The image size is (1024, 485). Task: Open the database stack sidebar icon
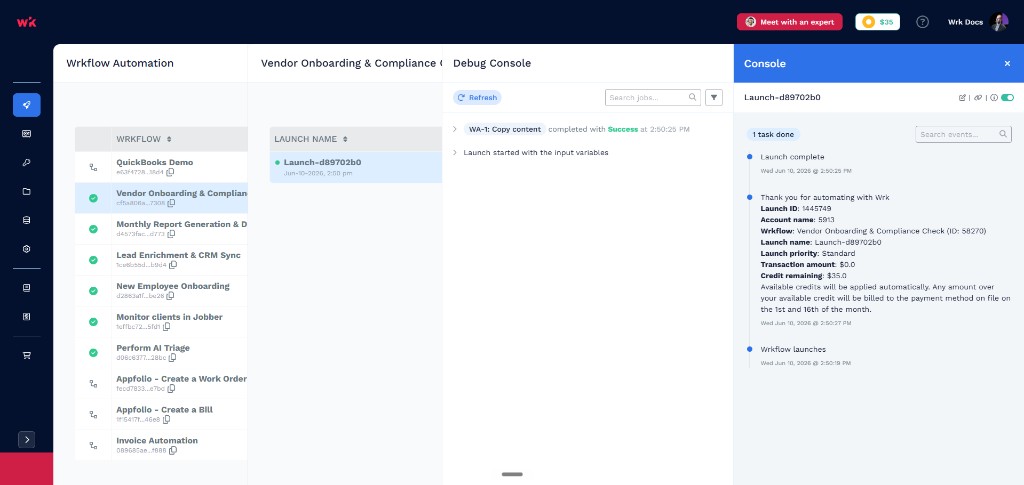27,220
